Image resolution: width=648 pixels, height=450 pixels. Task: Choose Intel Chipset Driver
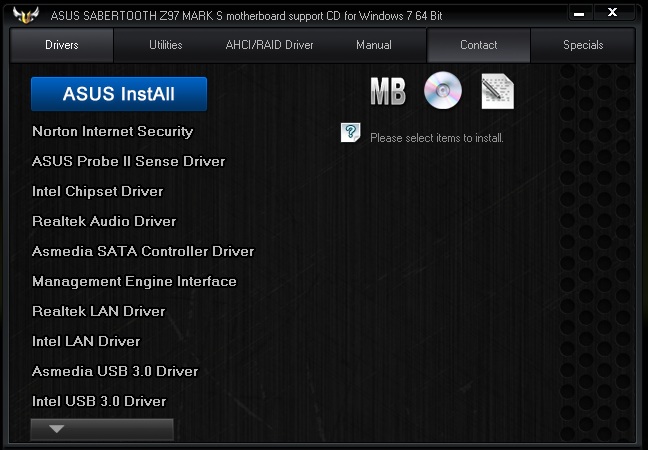pos(98,191)
